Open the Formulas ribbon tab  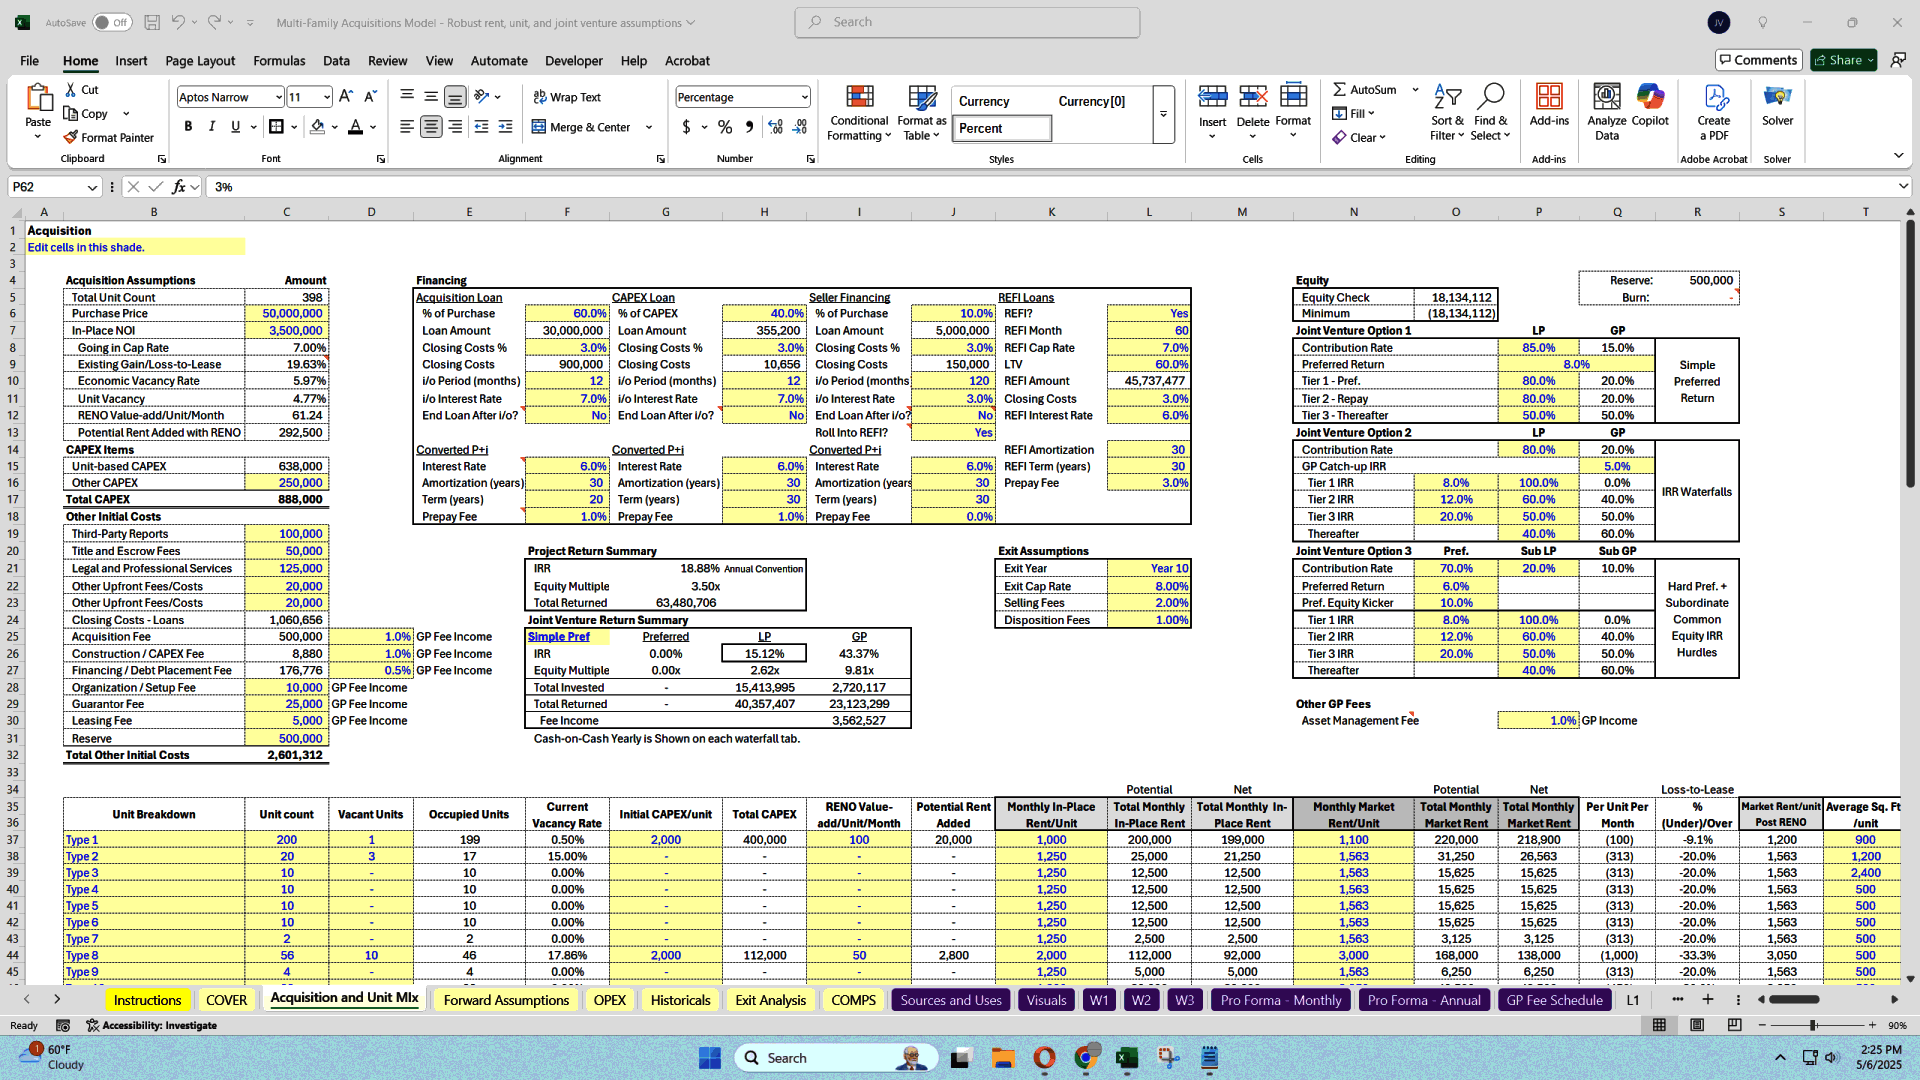[279, 61]
